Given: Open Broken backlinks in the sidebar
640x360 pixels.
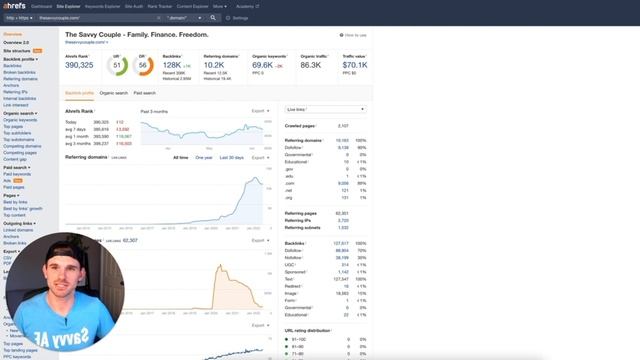Looking at the screenshot, I should (19, 72).
